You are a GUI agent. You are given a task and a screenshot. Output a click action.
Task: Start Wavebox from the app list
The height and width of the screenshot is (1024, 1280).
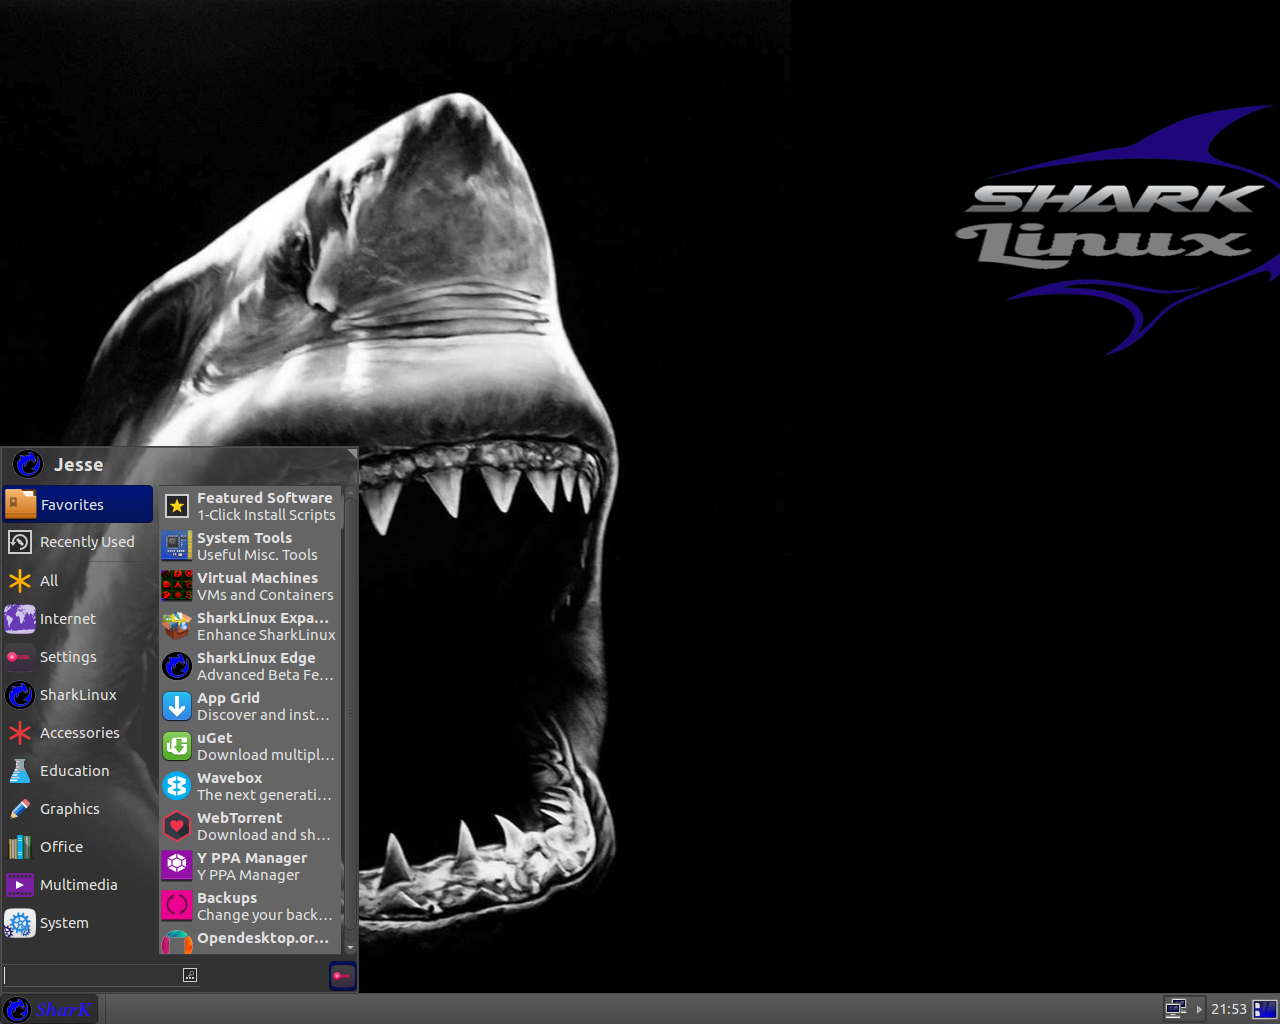click(250, 785)
